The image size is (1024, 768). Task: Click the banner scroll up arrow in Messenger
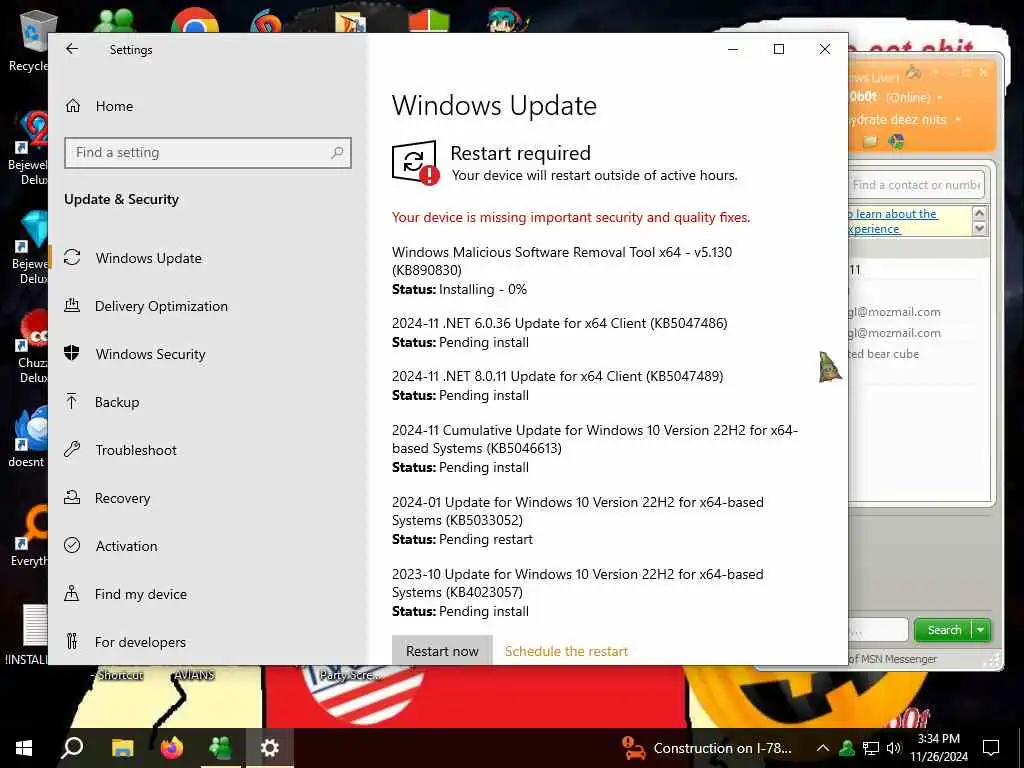click(979, 213)
